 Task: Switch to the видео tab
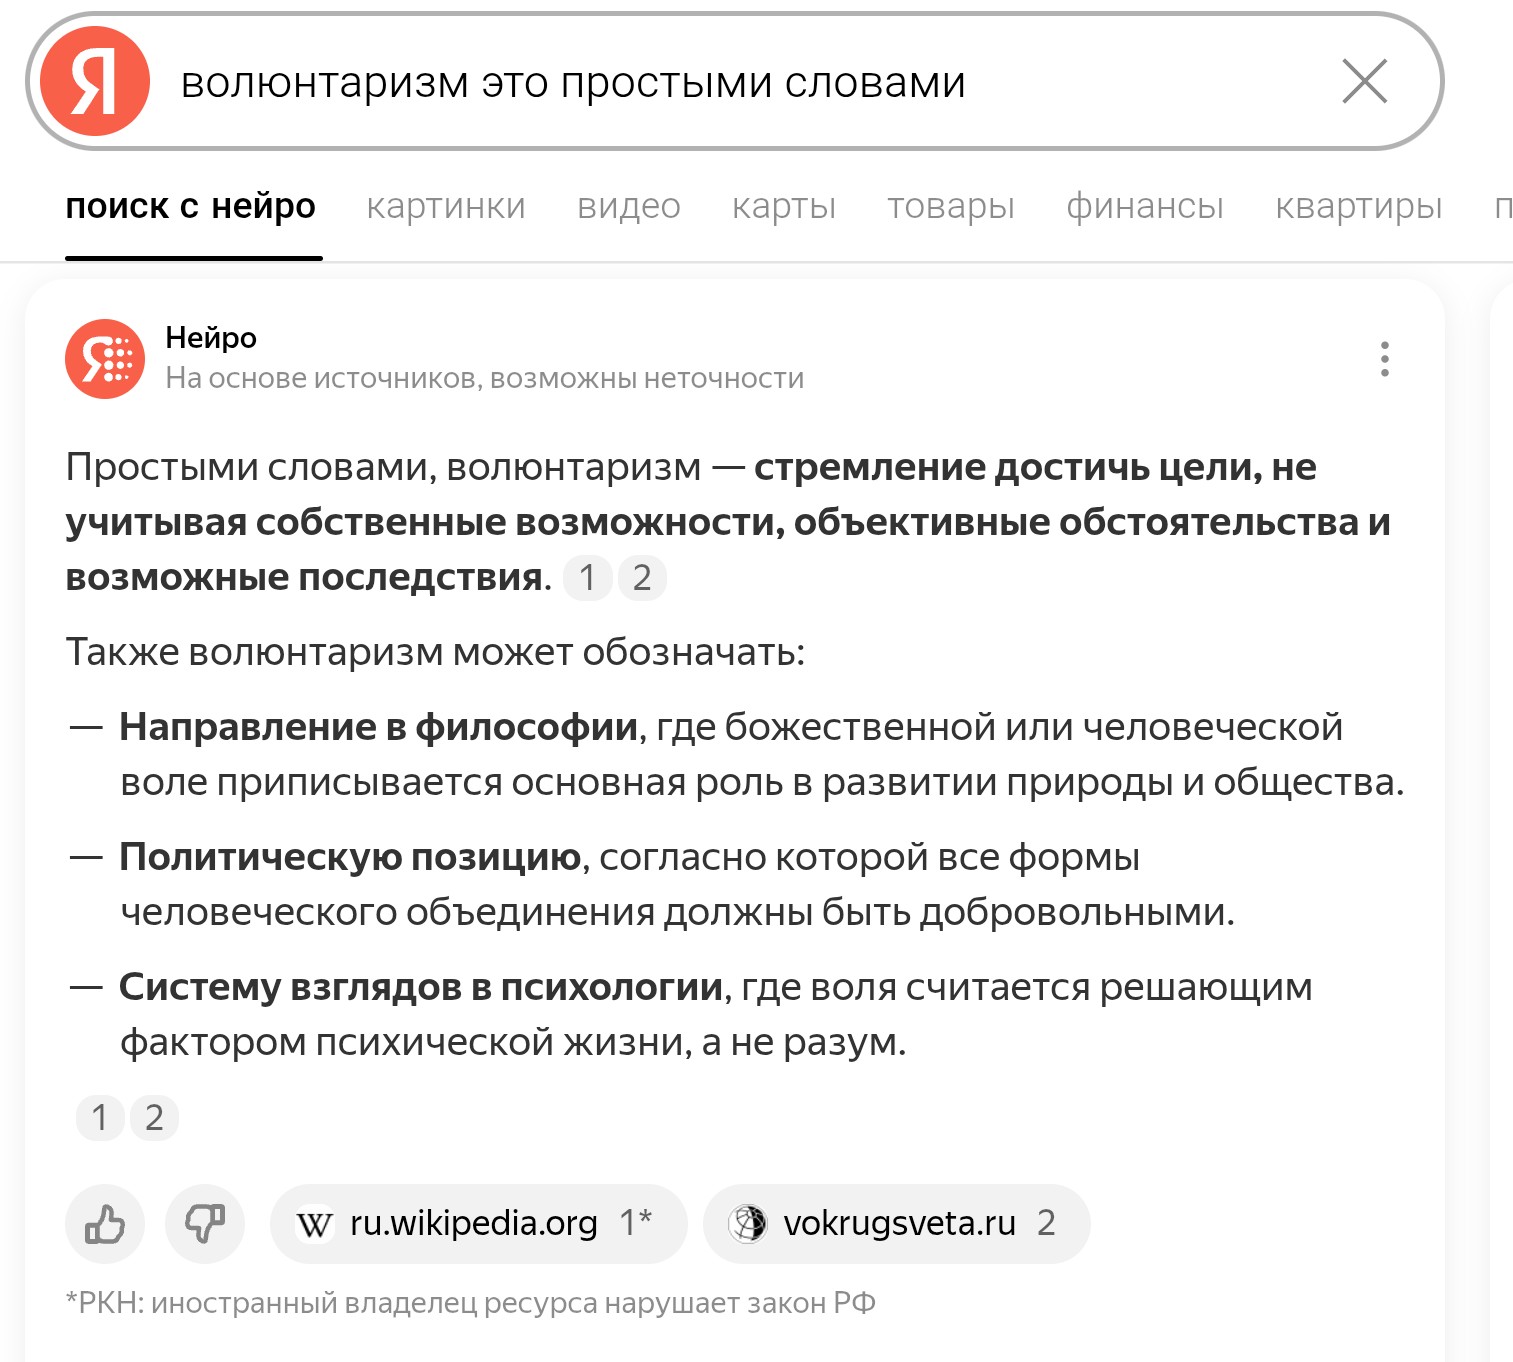click(x=628, y=206)
